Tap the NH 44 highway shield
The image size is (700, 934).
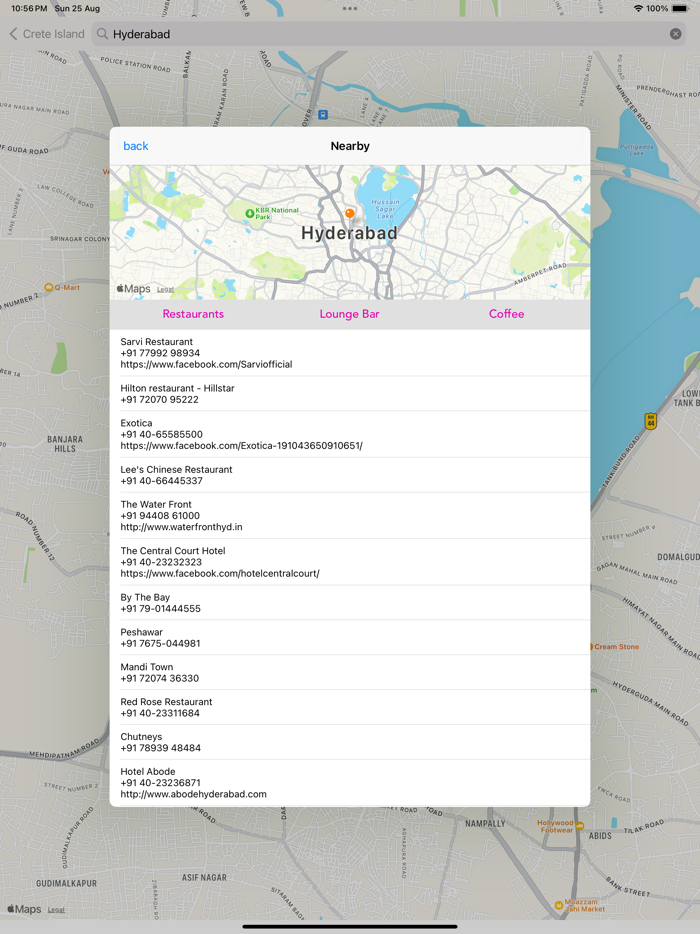[x=651, y=421]
